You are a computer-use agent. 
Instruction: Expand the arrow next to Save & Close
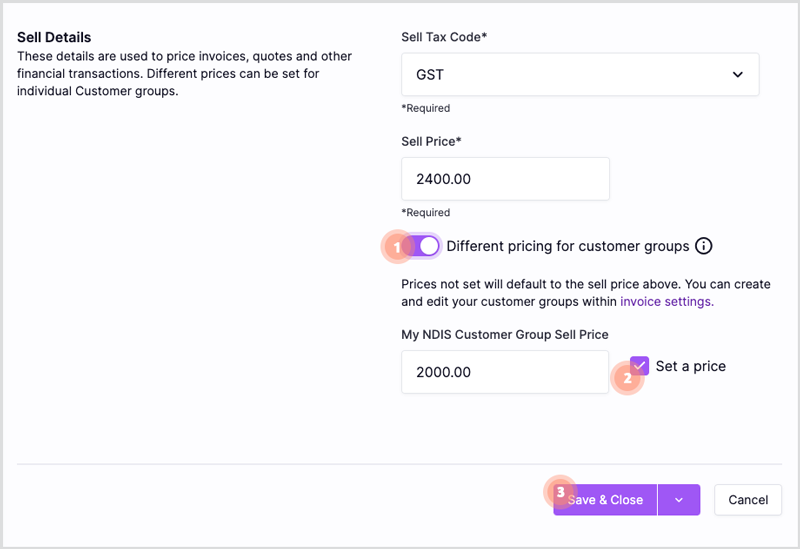click(x=679, y=500)
